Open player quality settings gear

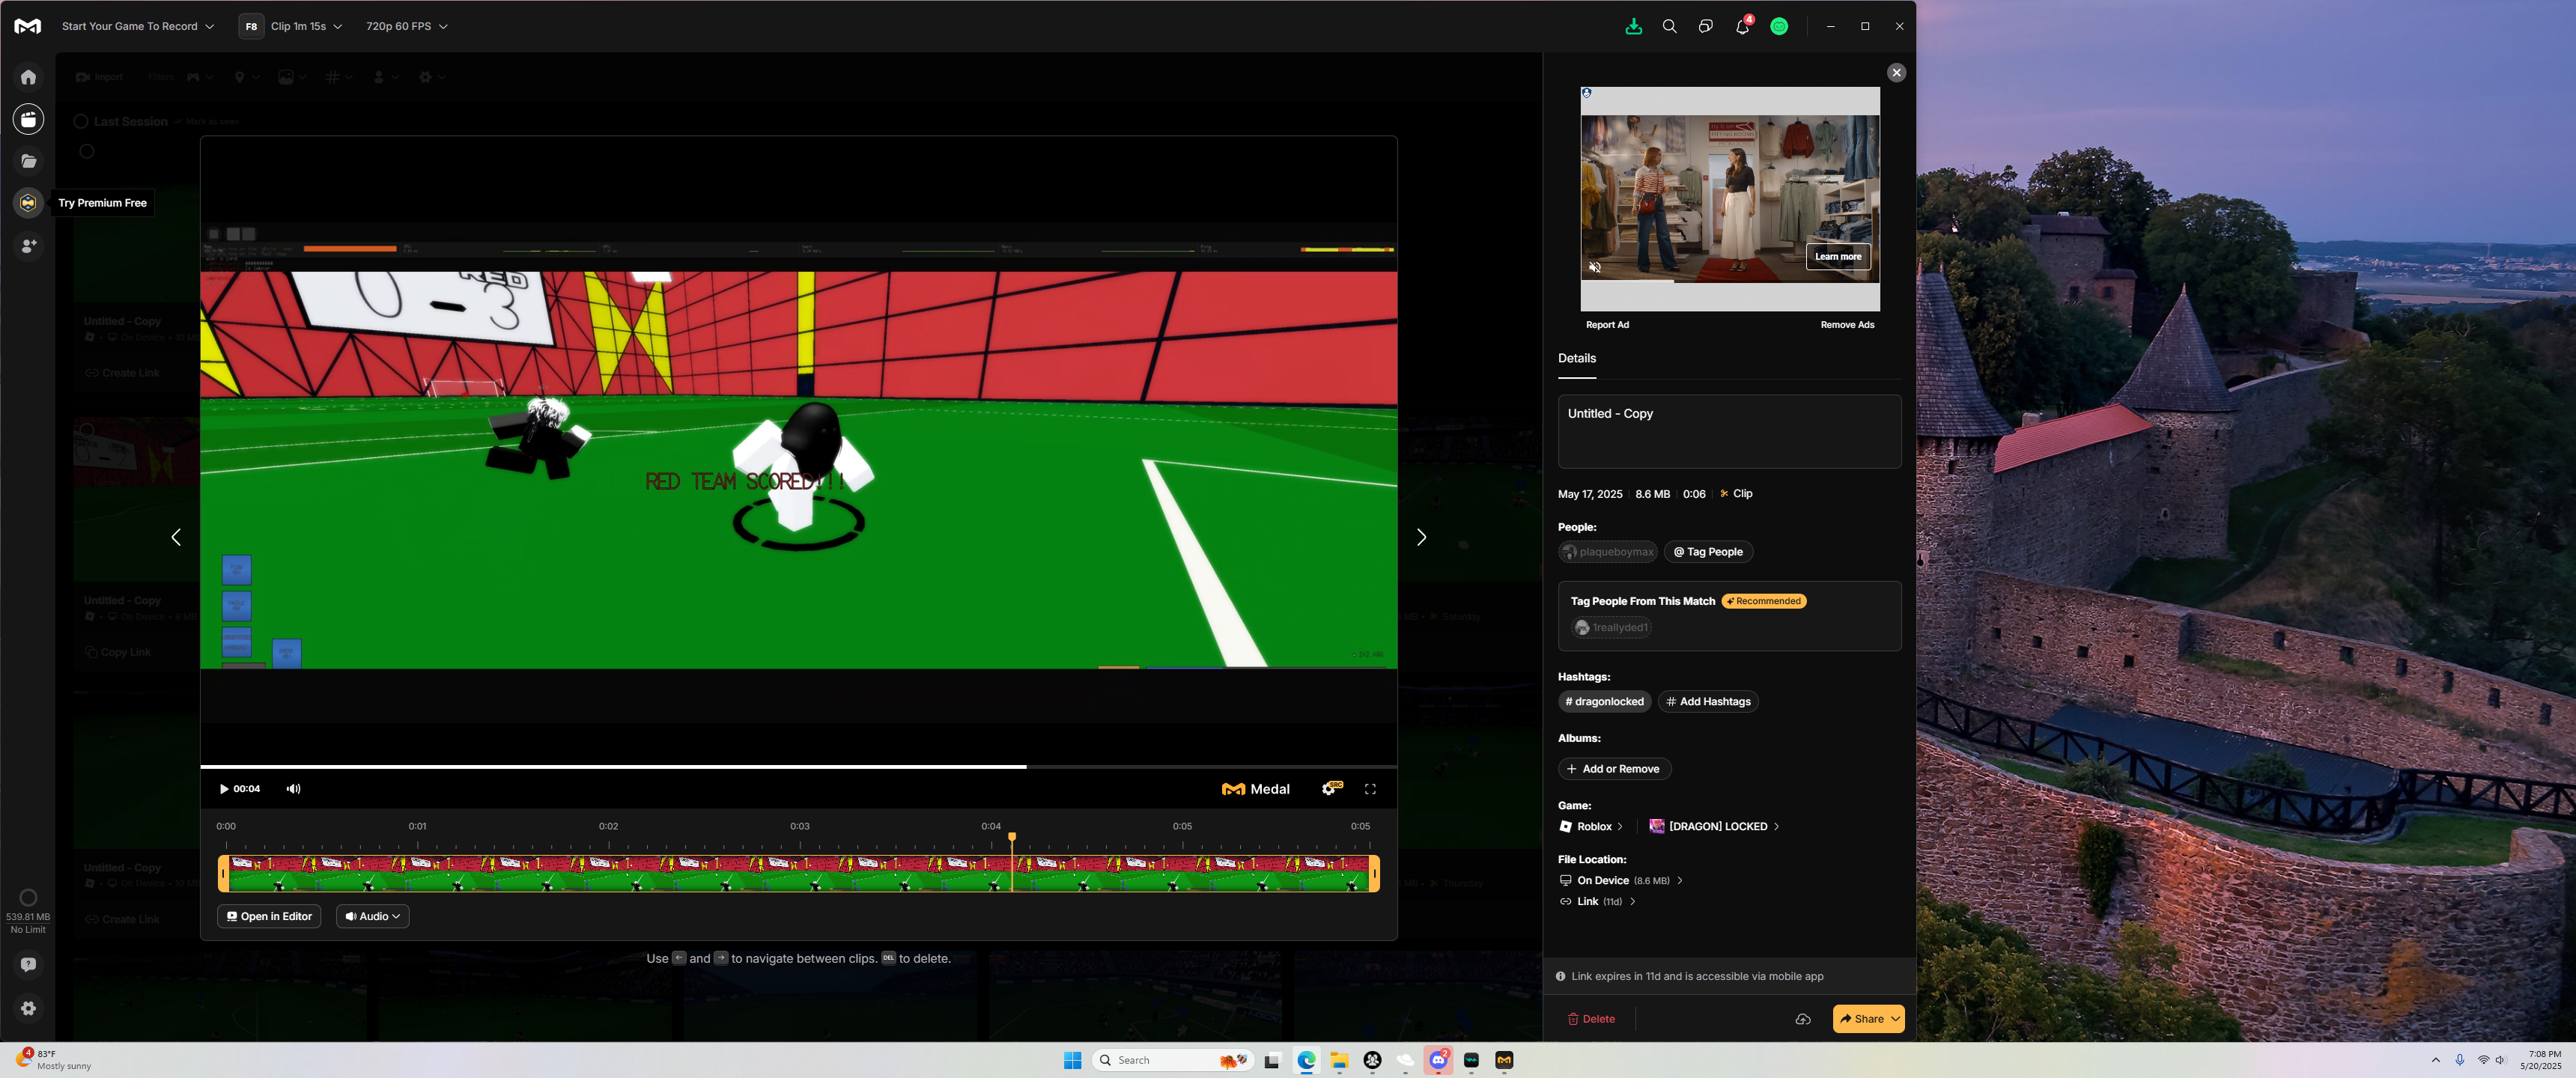(x=1330, y=789)
